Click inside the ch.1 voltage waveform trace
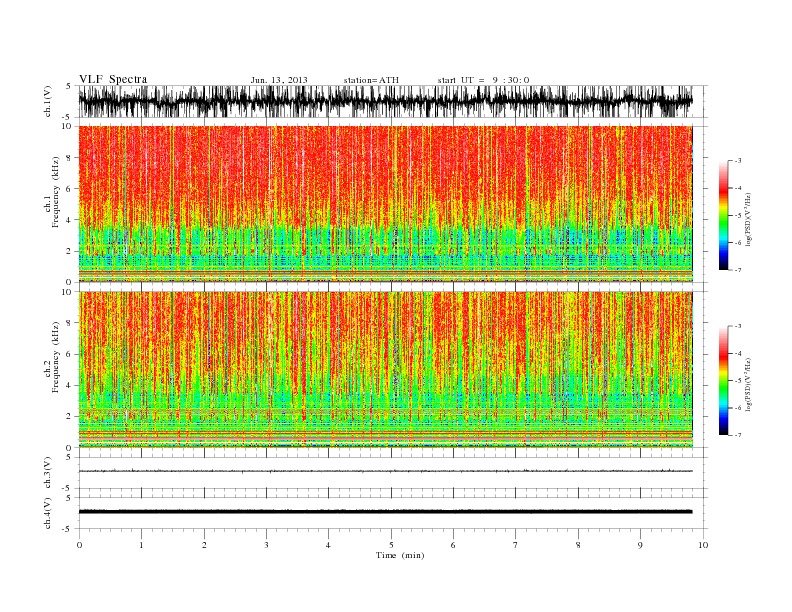This screenshot has width=792, height=612. coord(385,101)
